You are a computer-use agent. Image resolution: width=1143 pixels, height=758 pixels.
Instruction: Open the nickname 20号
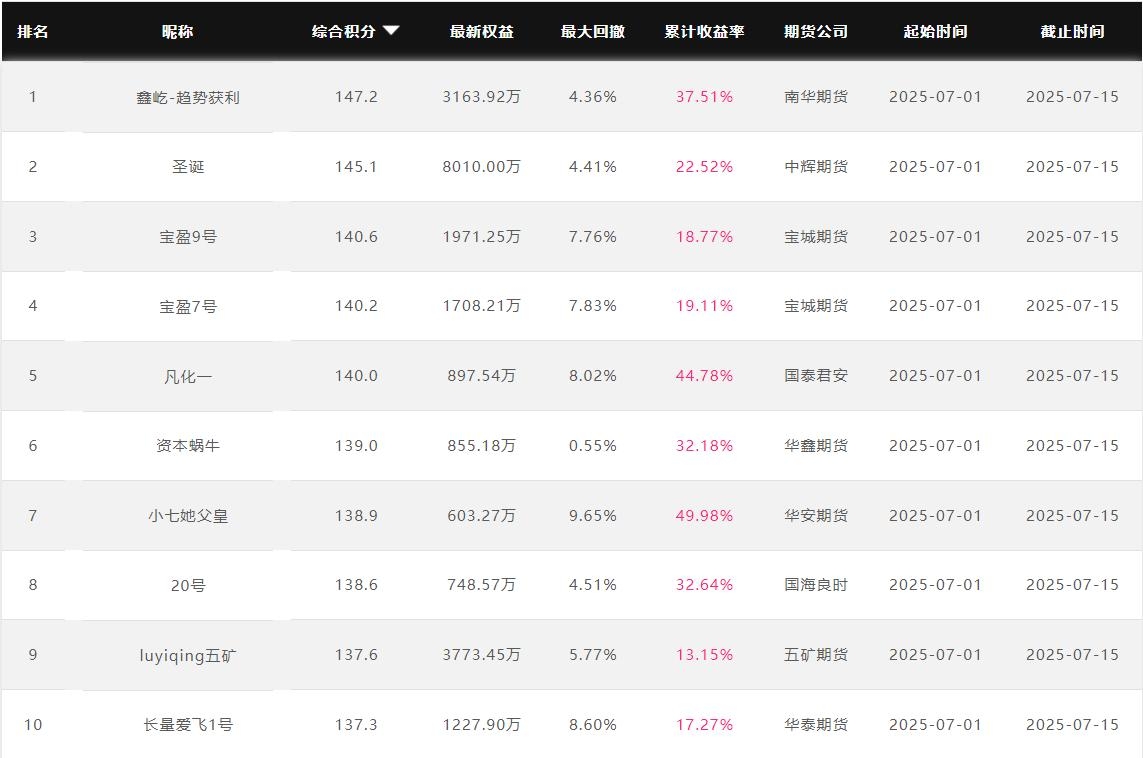(188, 585)
